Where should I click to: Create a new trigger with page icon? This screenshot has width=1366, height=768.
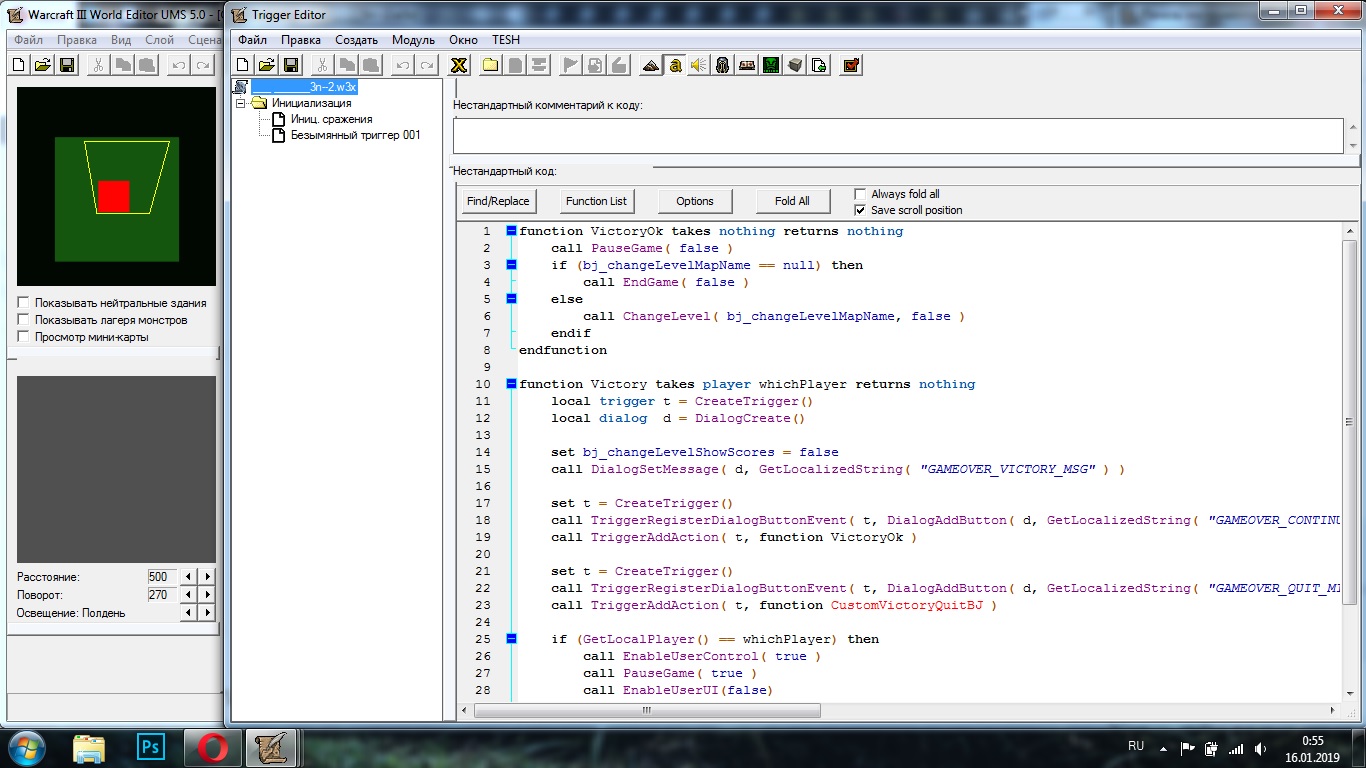coord(514,65)
